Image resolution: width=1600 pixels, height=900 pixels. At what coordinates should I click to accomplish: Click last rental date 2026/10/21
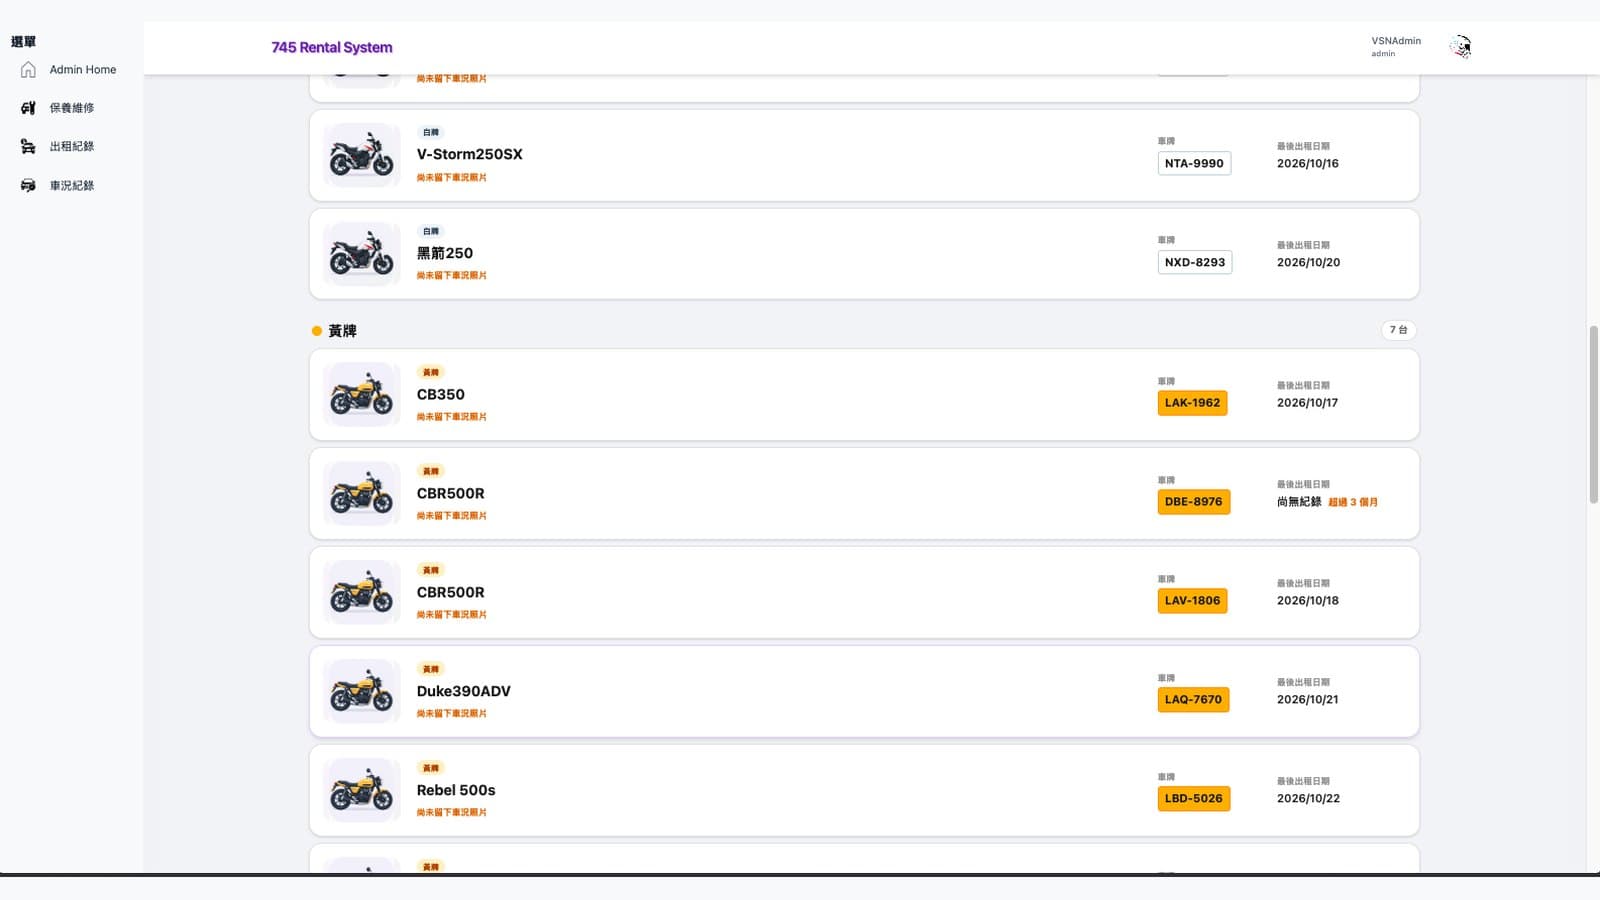1307,699
